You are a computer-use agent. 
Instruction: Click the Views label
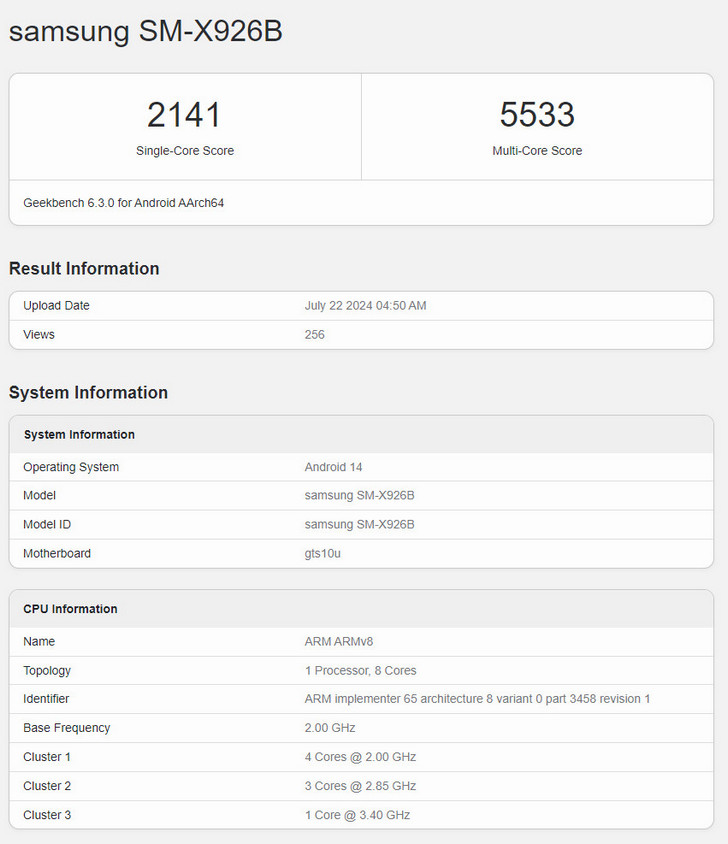[39, 334]
